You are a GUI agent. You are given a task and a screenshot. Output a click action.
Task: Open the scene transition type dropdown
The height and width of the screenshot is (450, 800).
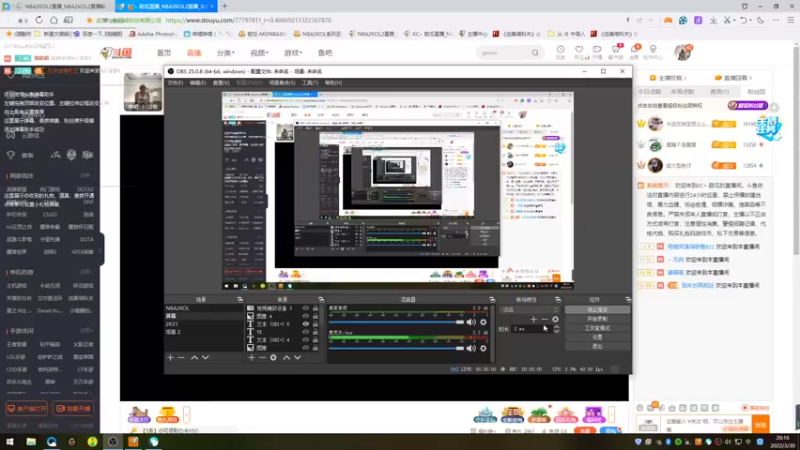click(x=530, y=310)
